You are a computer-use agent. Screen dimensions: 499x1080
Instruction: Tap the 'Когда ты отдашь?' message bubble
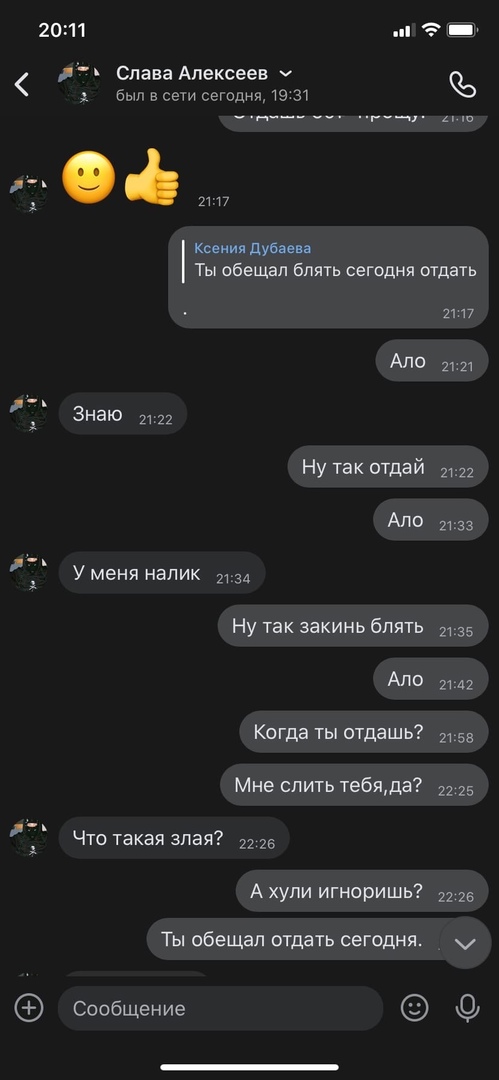tap(364, 732)
